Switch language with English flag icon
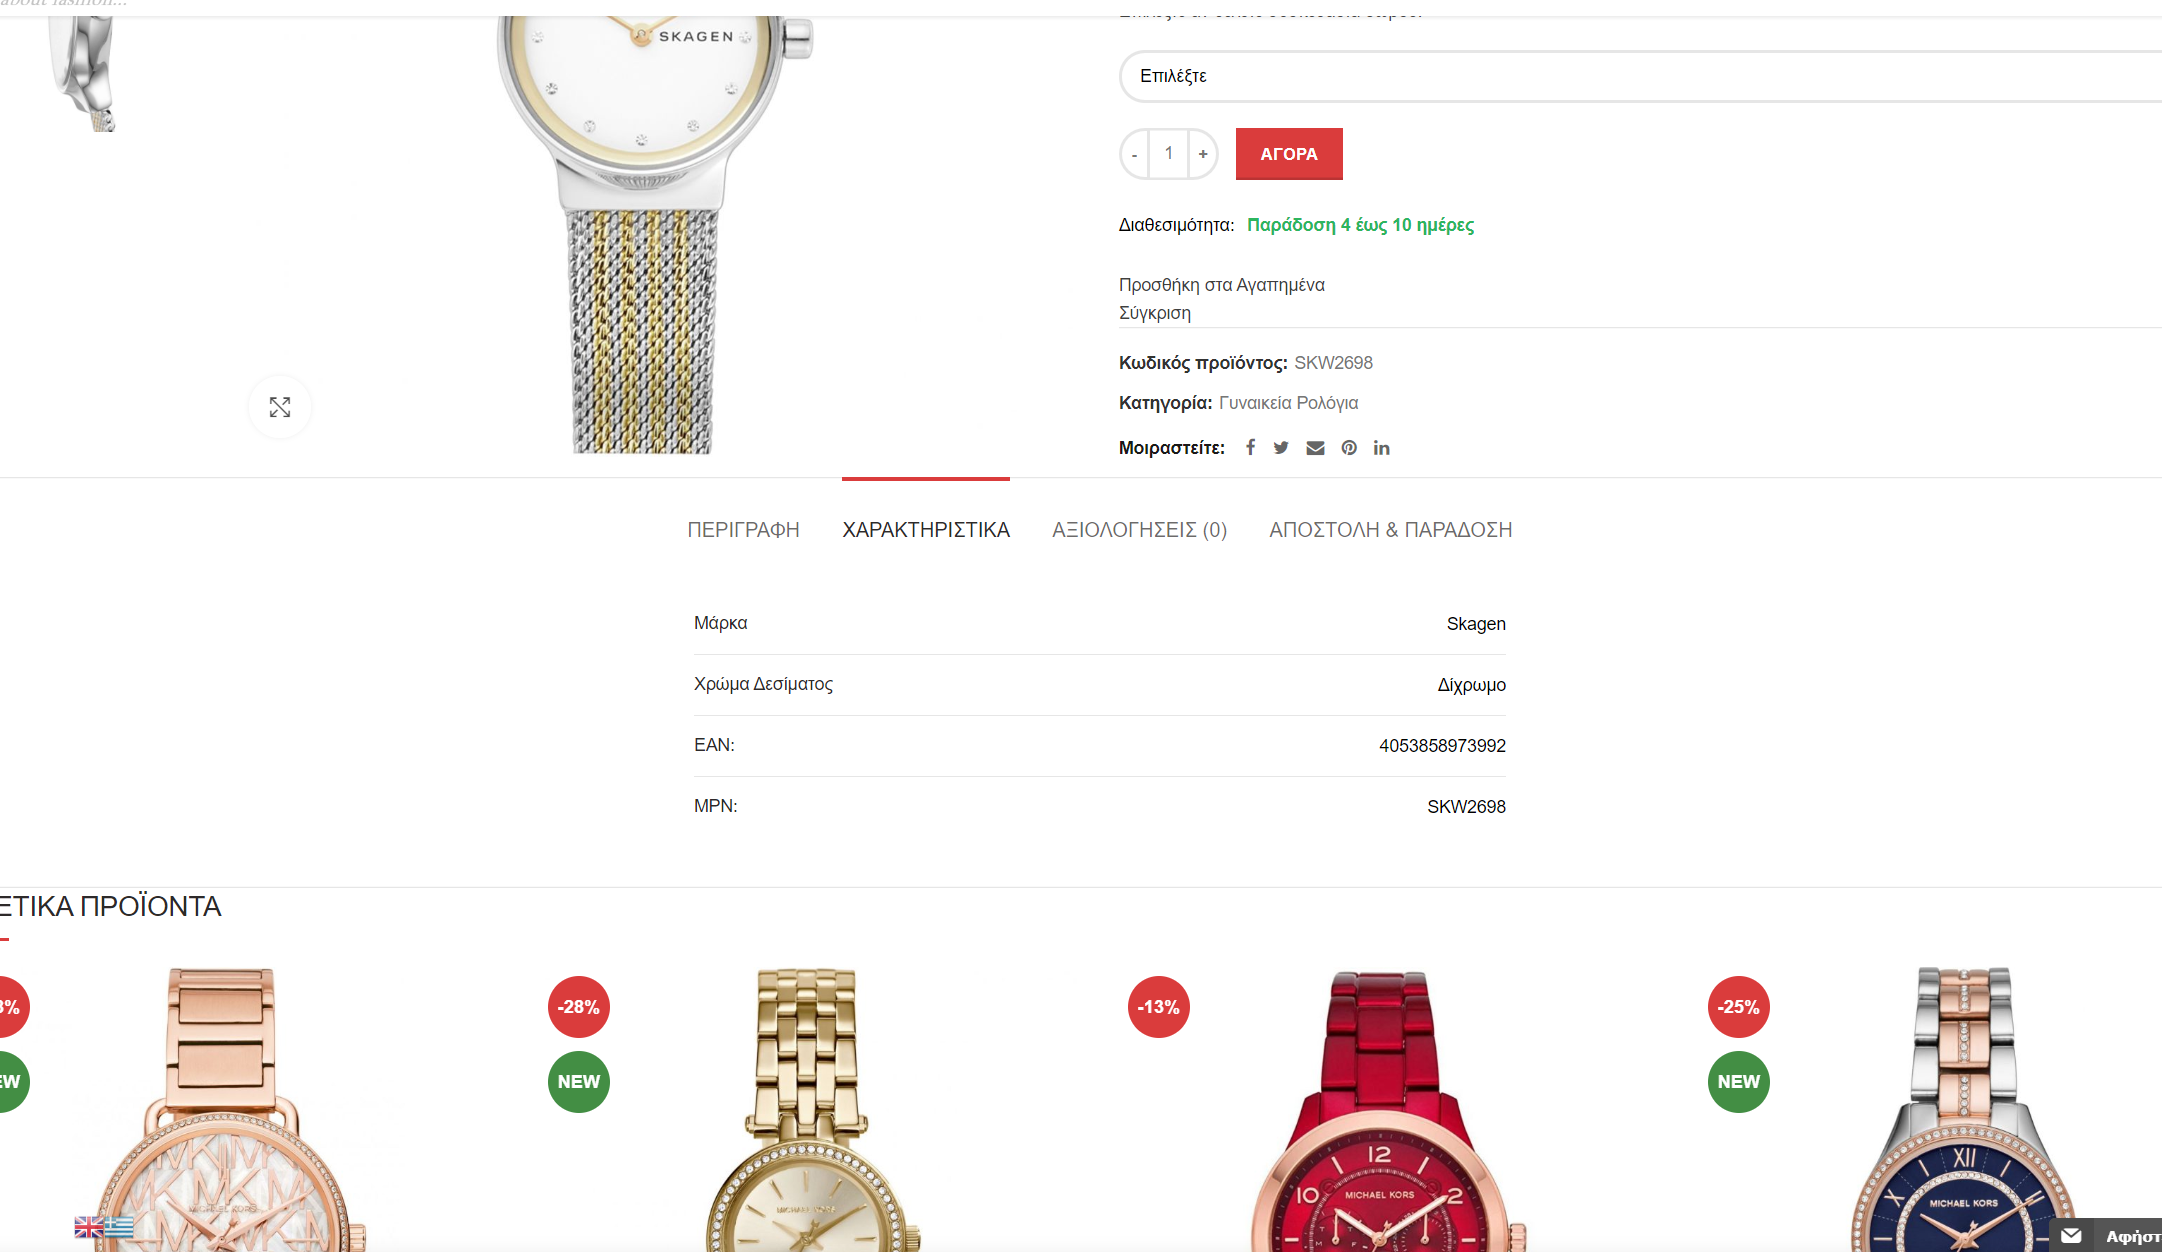 [88, 1227]
